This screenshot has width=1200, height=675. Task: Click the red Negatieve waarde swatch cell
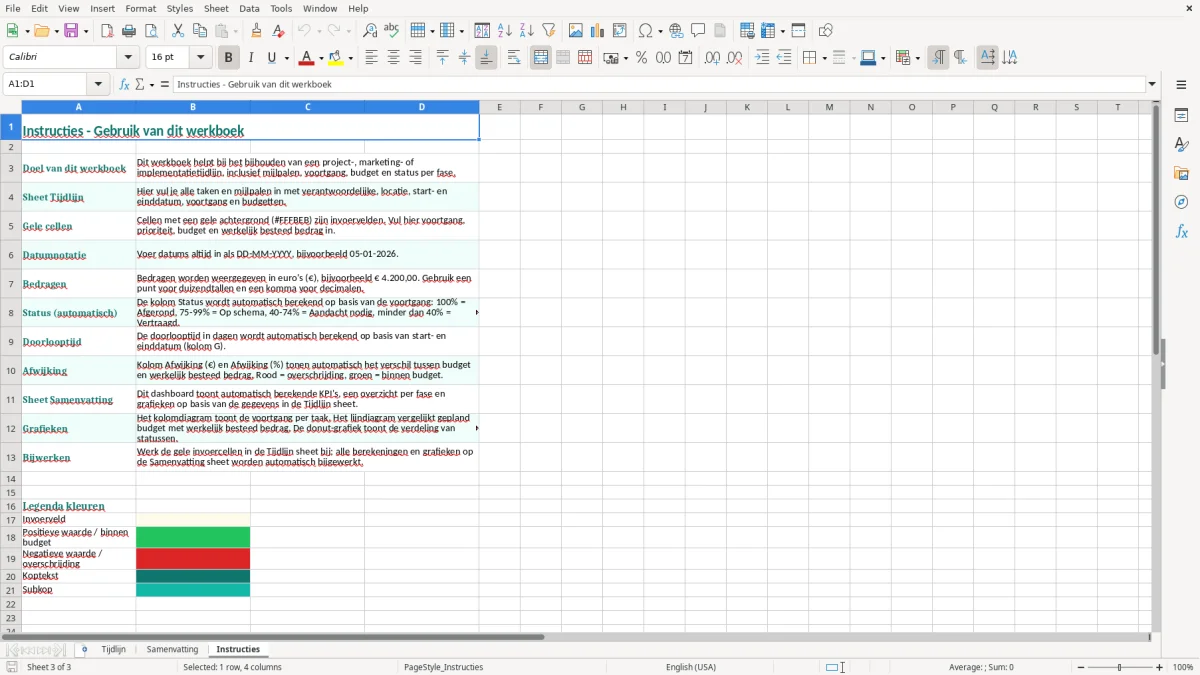(x=193, y=558)
